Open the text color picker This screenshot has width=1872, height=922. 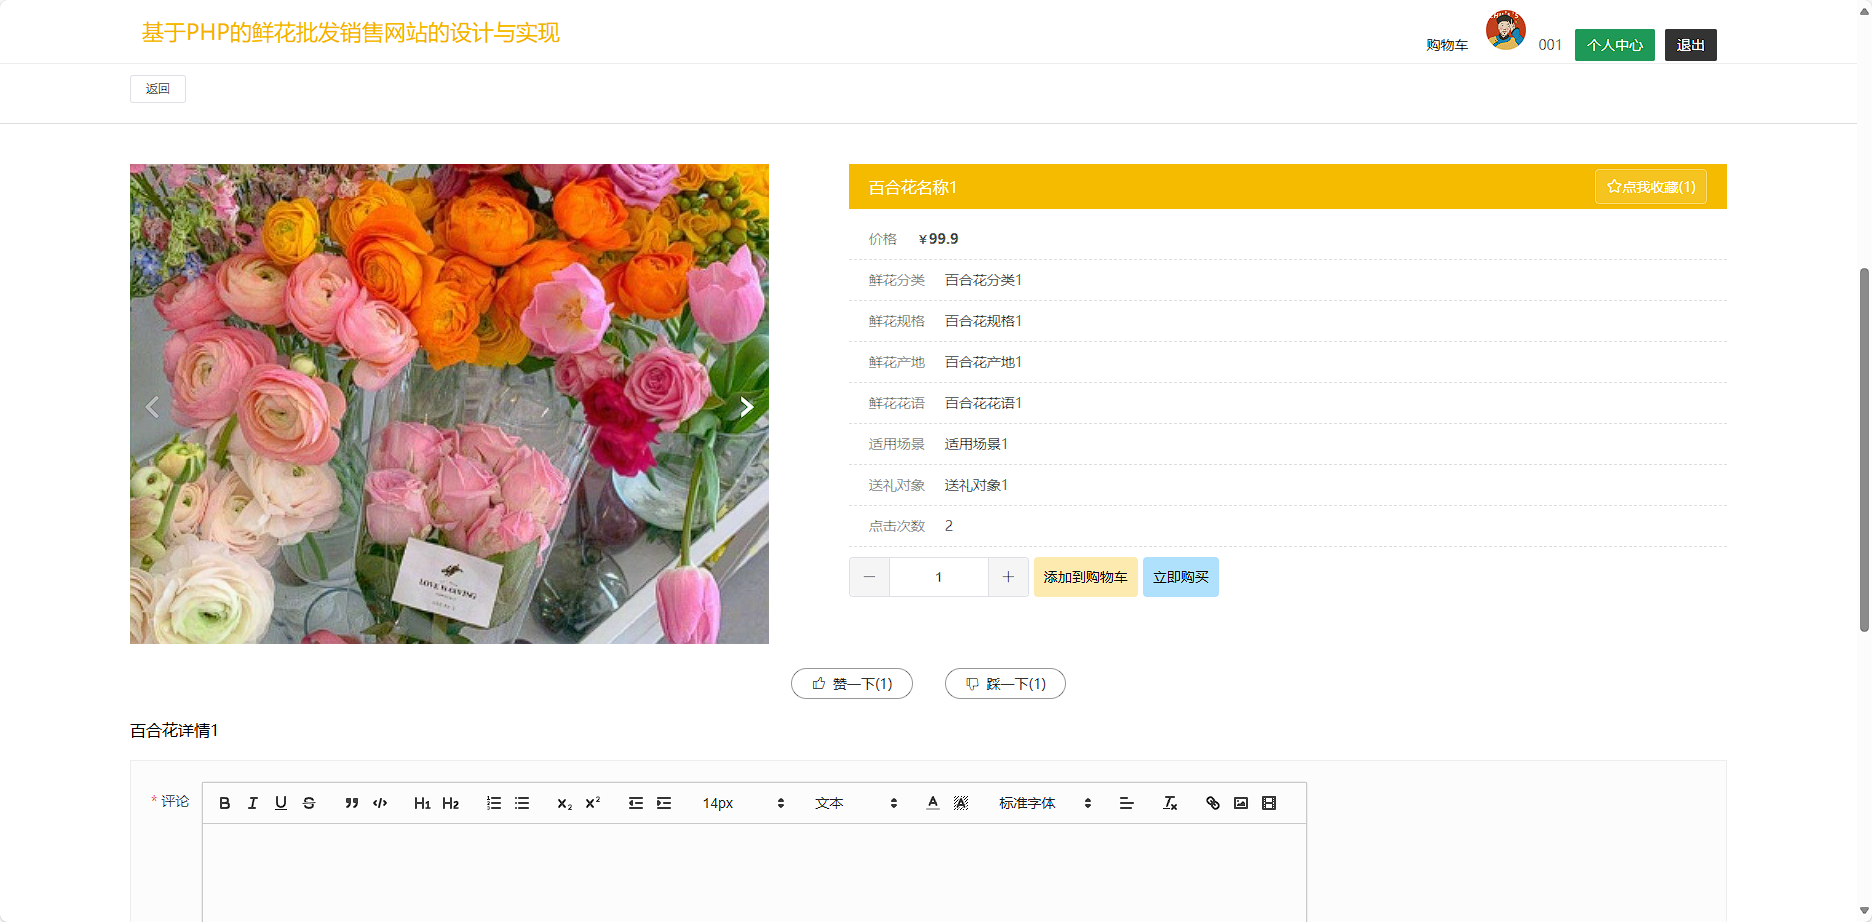point(933,803)
